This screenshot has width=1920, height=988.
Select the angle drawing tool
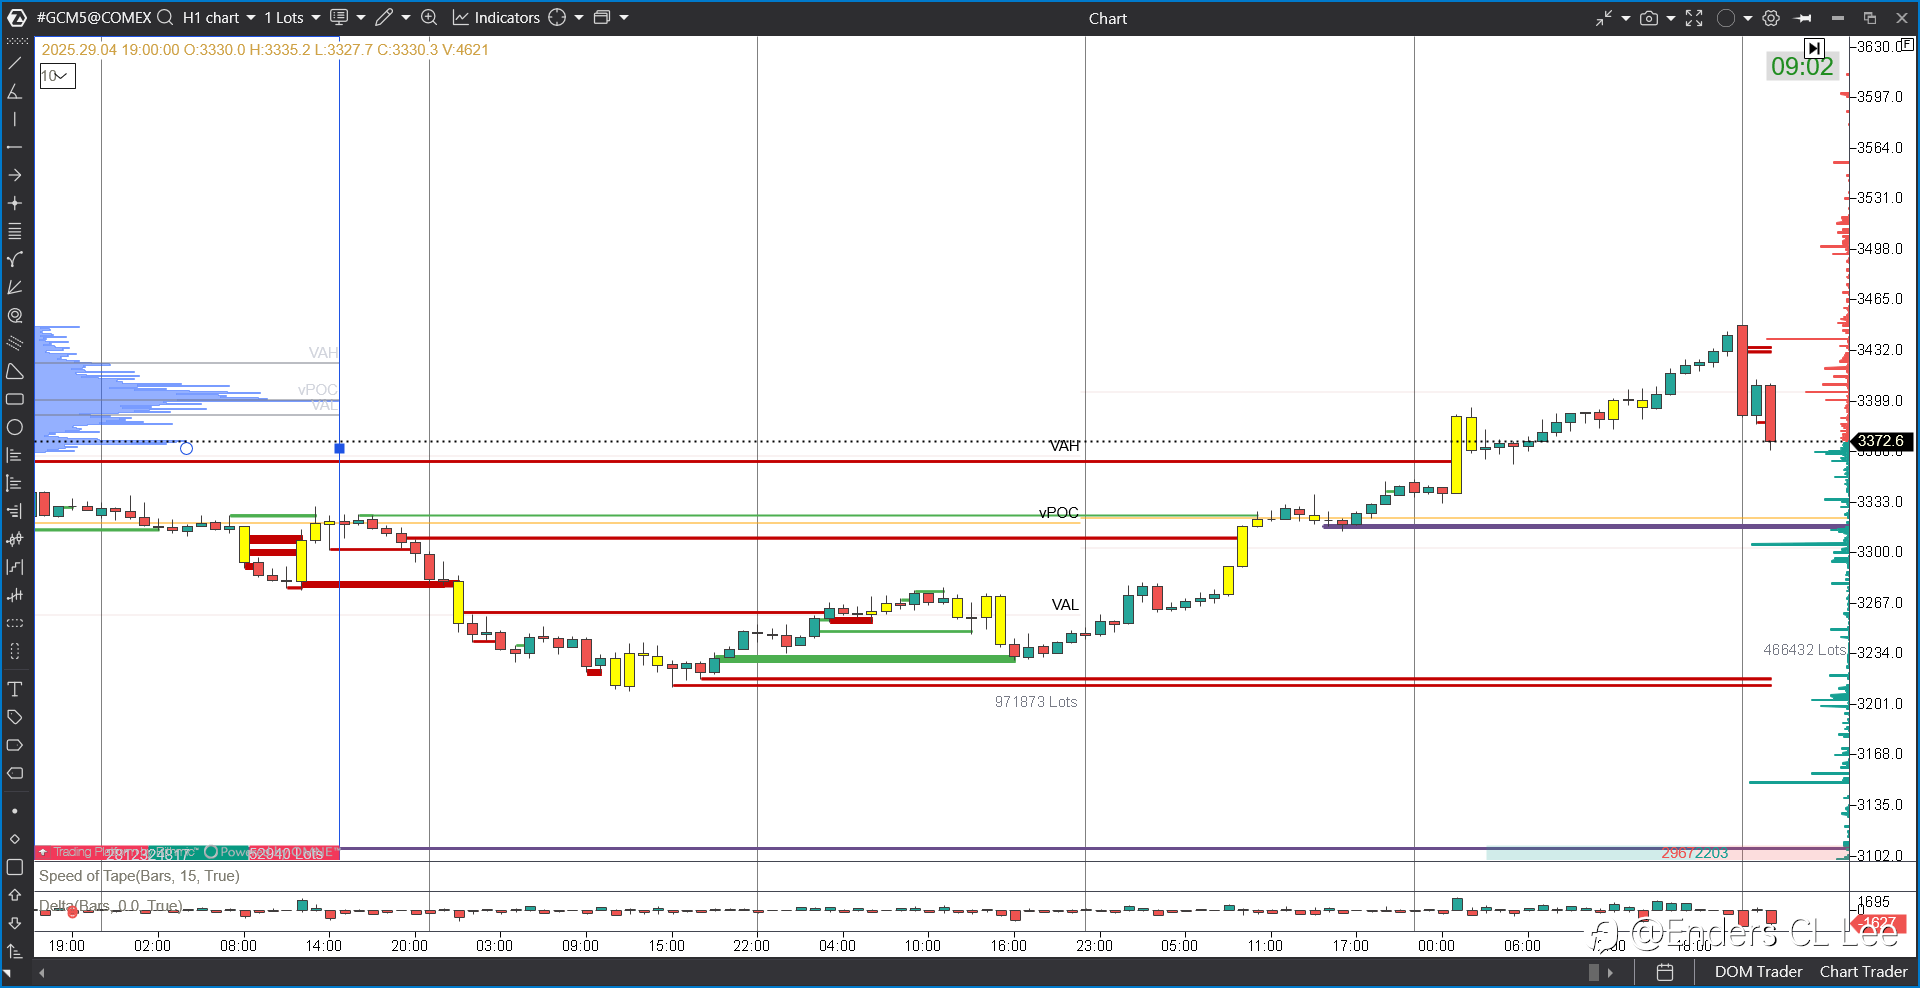pyautogui.click(x=14, y=91)
